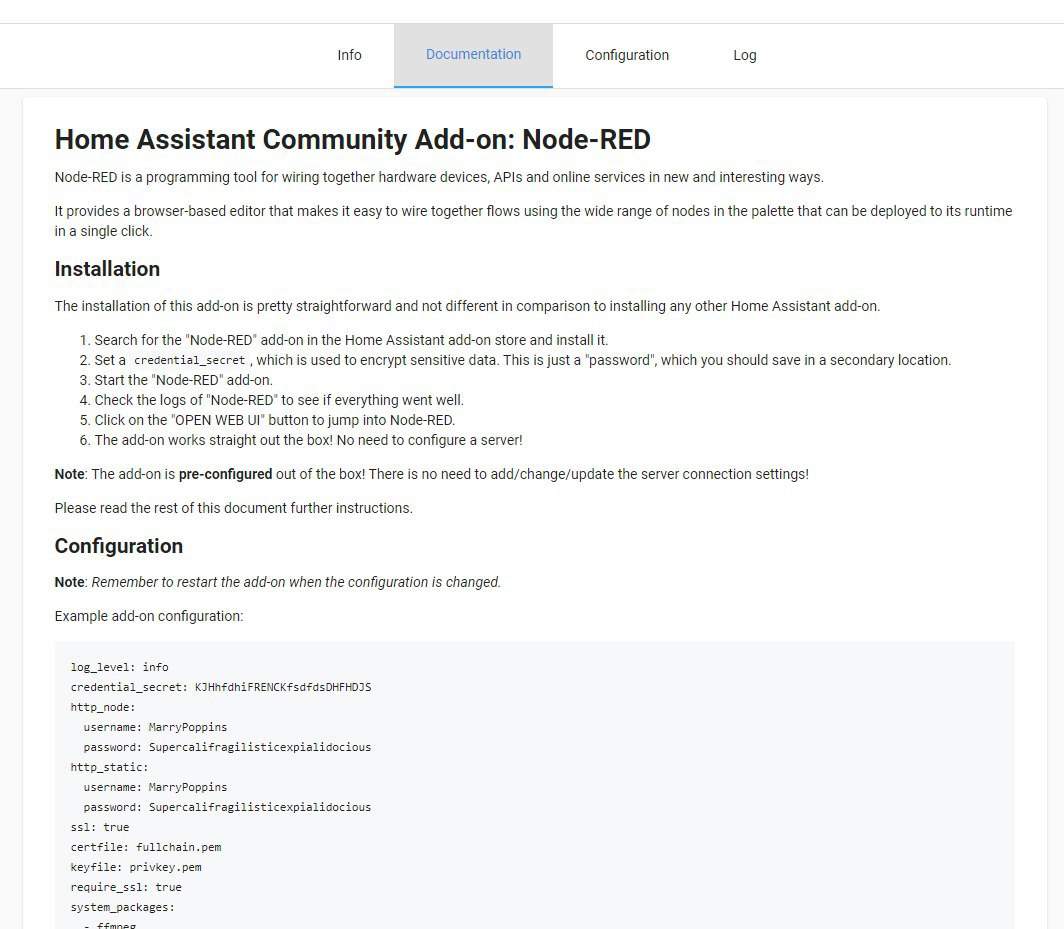Image resolution: width=1064 pixels, height=929 pixels.
Task: Click the inline credential_secret code in step 2
Action: point(189,360)
